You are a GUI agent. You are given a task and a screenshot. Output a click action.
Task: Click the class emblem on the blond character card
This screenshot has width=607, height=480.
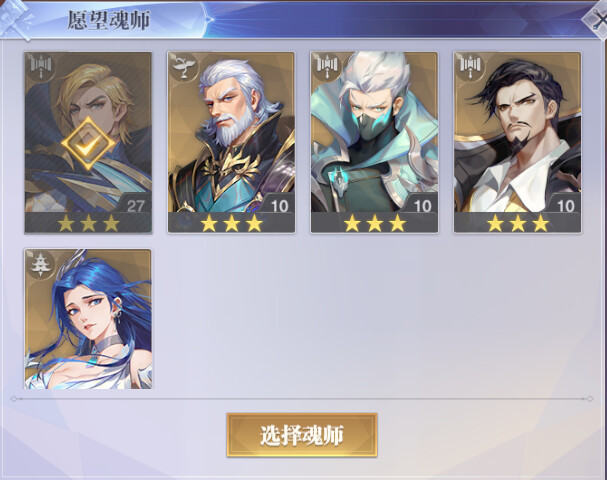pos(41,67)
